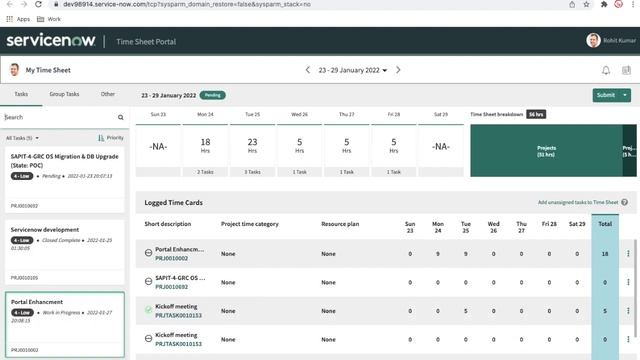Go to previous week arrow
Screen dimensions: 640x360
click(x=308, y=70)
